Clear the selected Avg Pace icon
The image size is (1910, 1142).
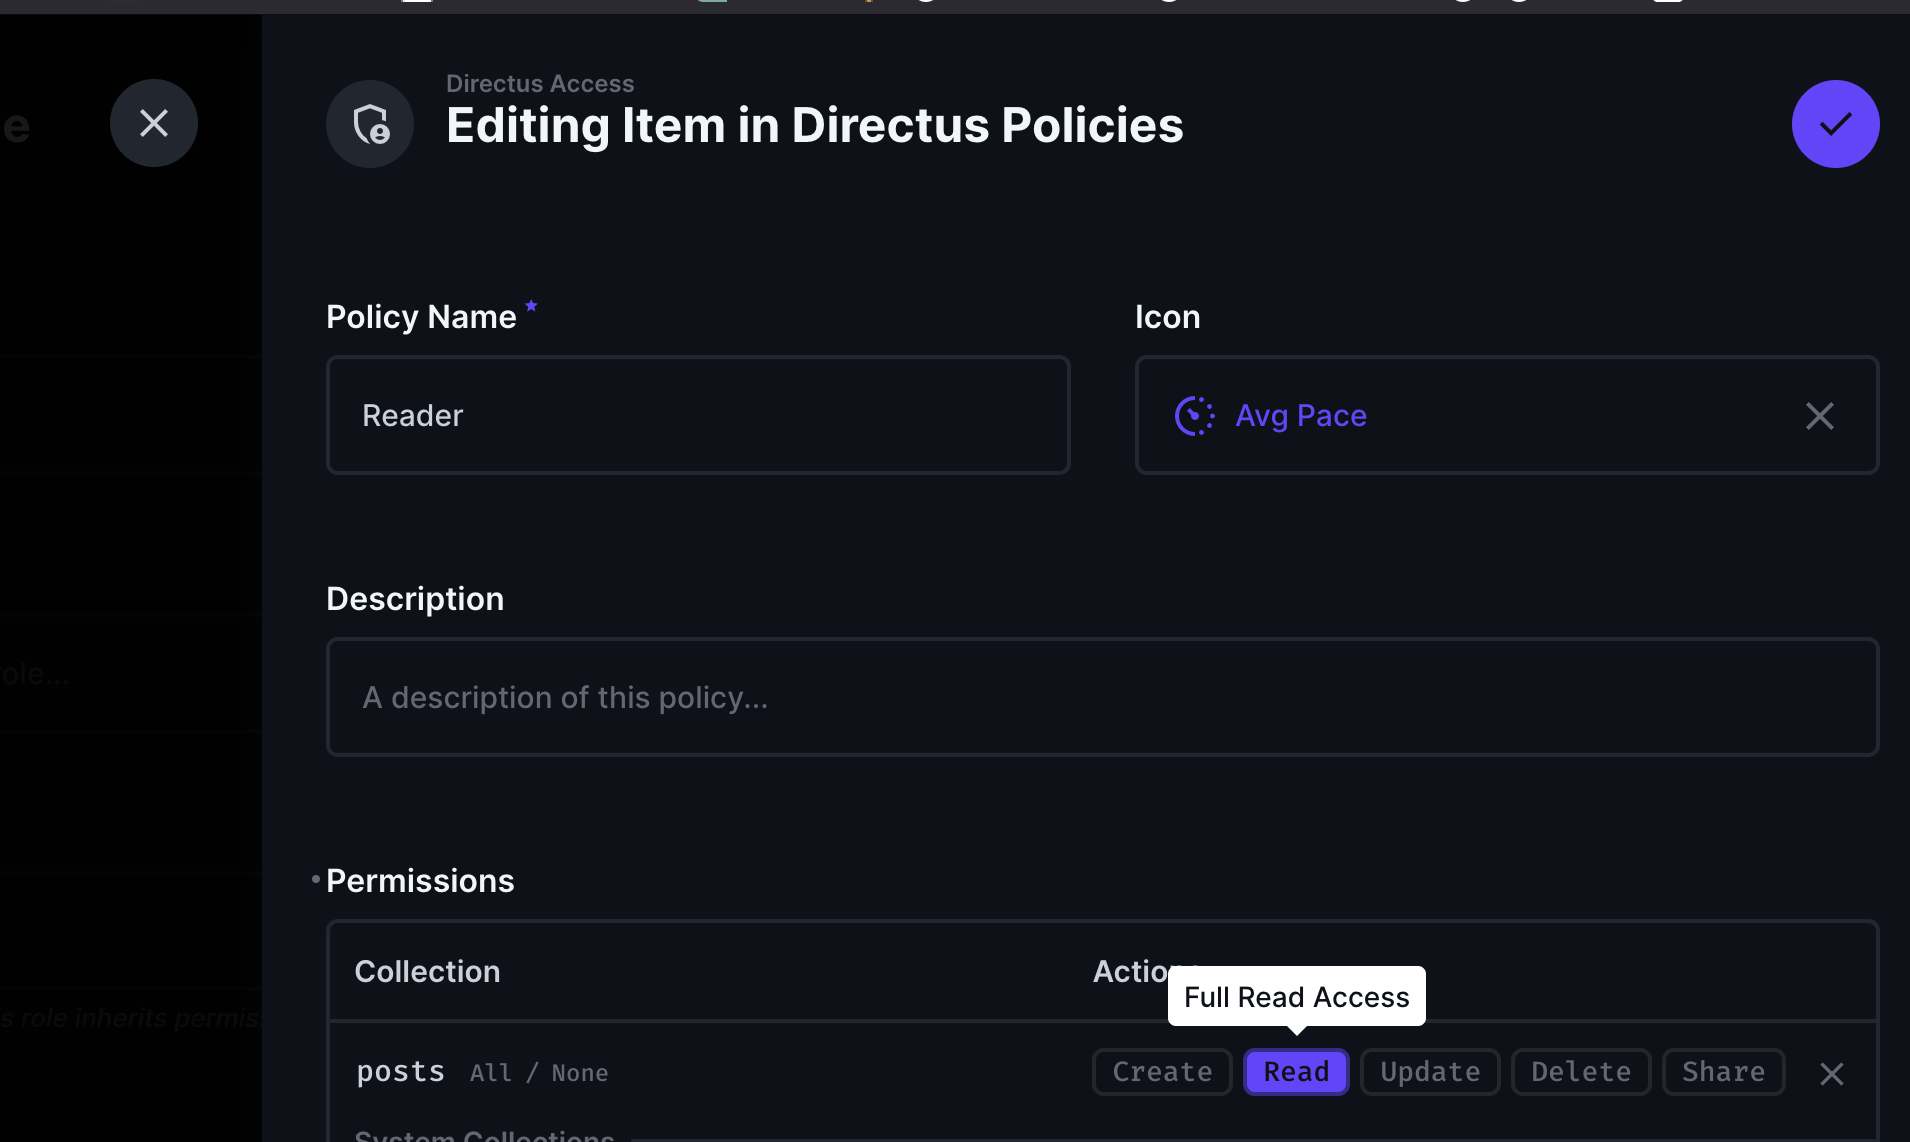(1819, 416)
